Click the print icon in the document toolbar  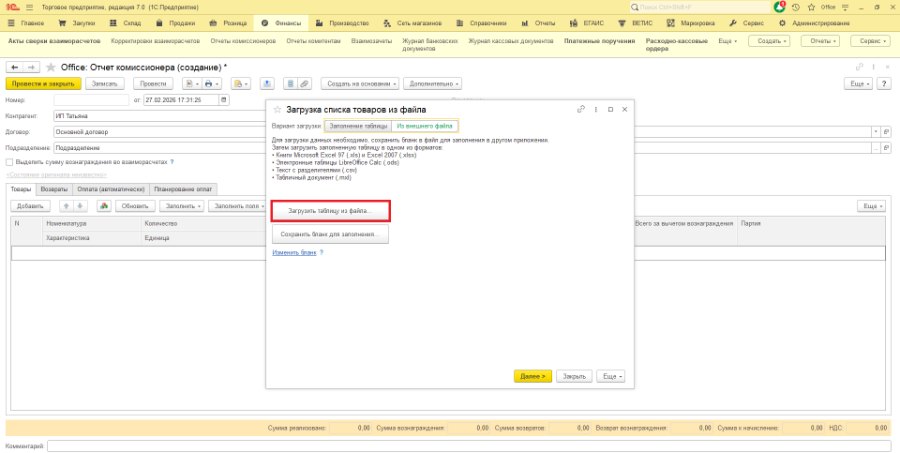point(208,84)
